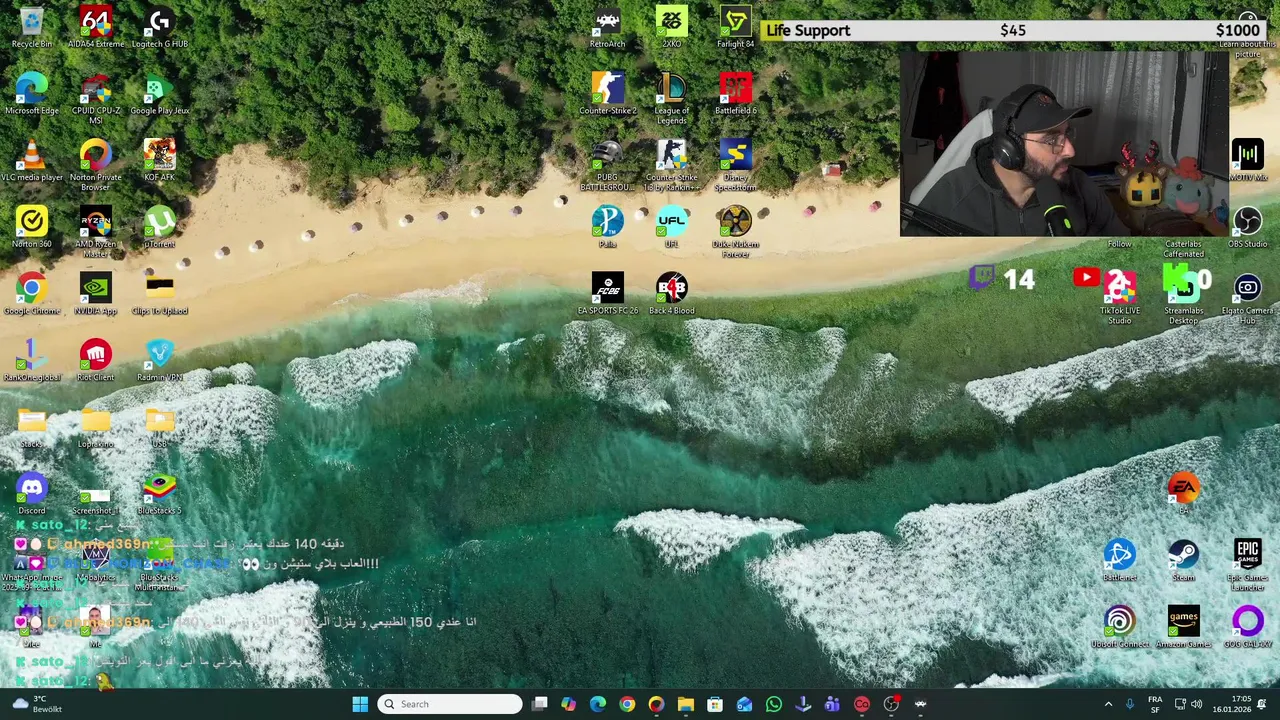Open µTorrent desktop shortcut

[159, 228]
